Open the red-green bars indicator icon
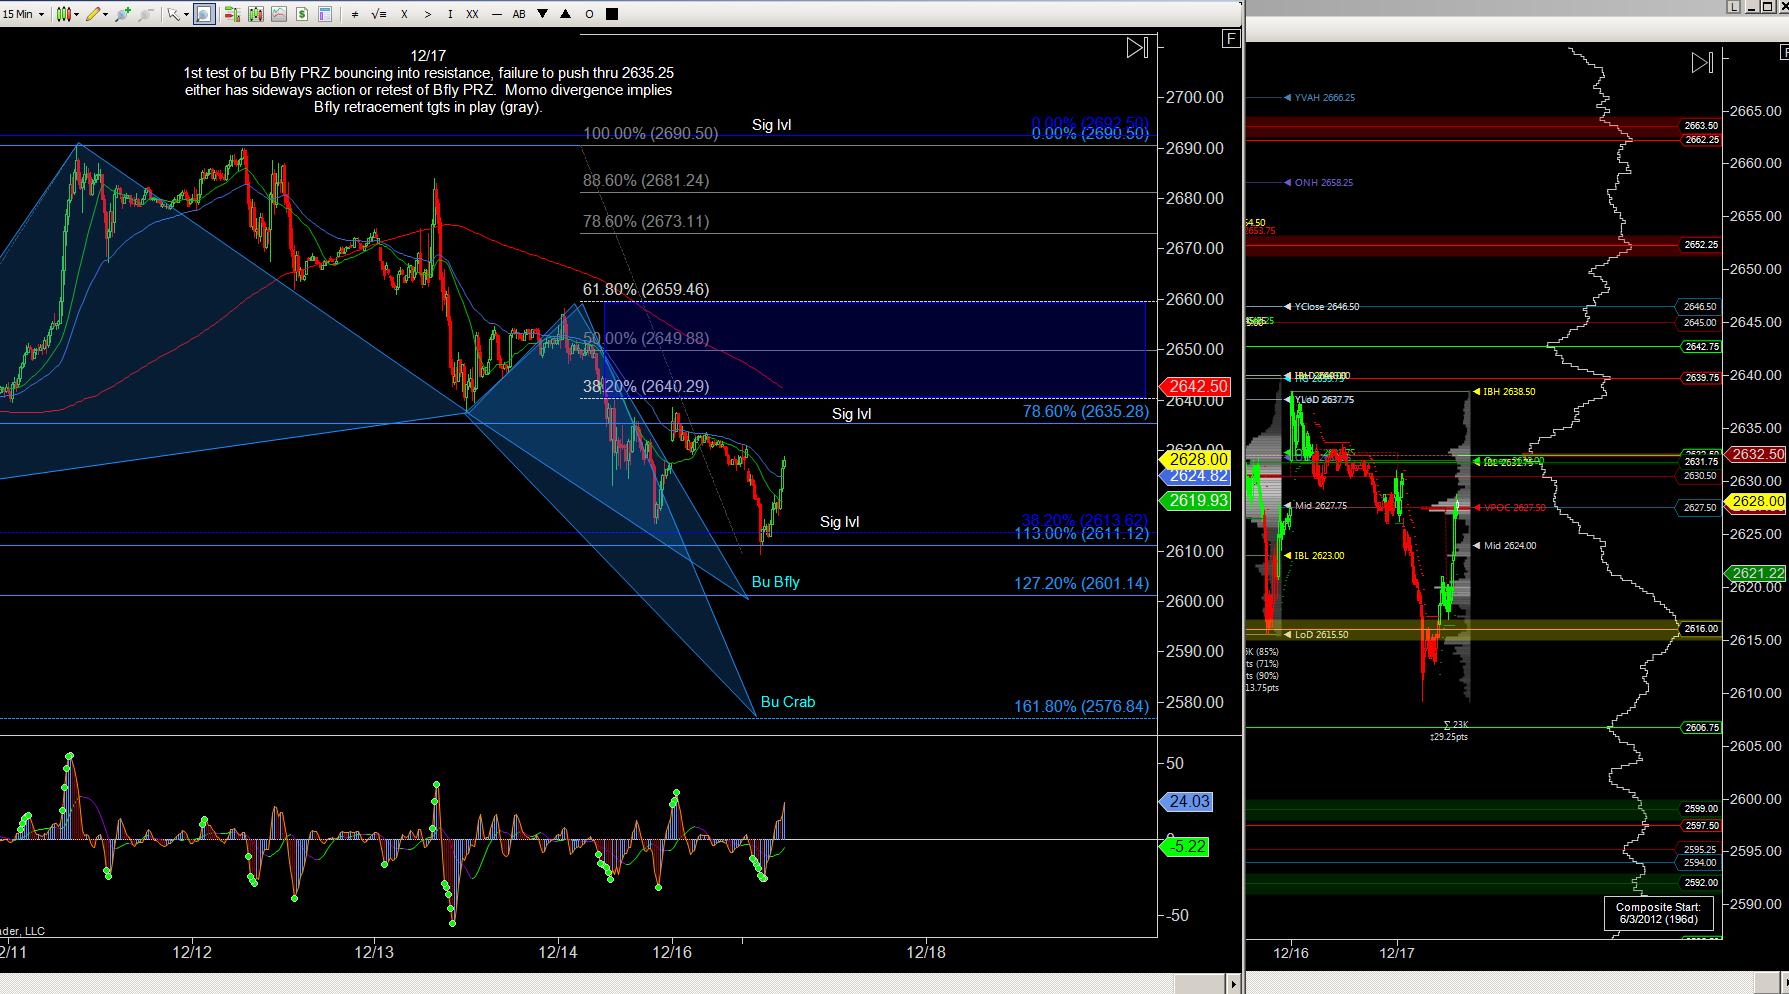 click(232, 14)
